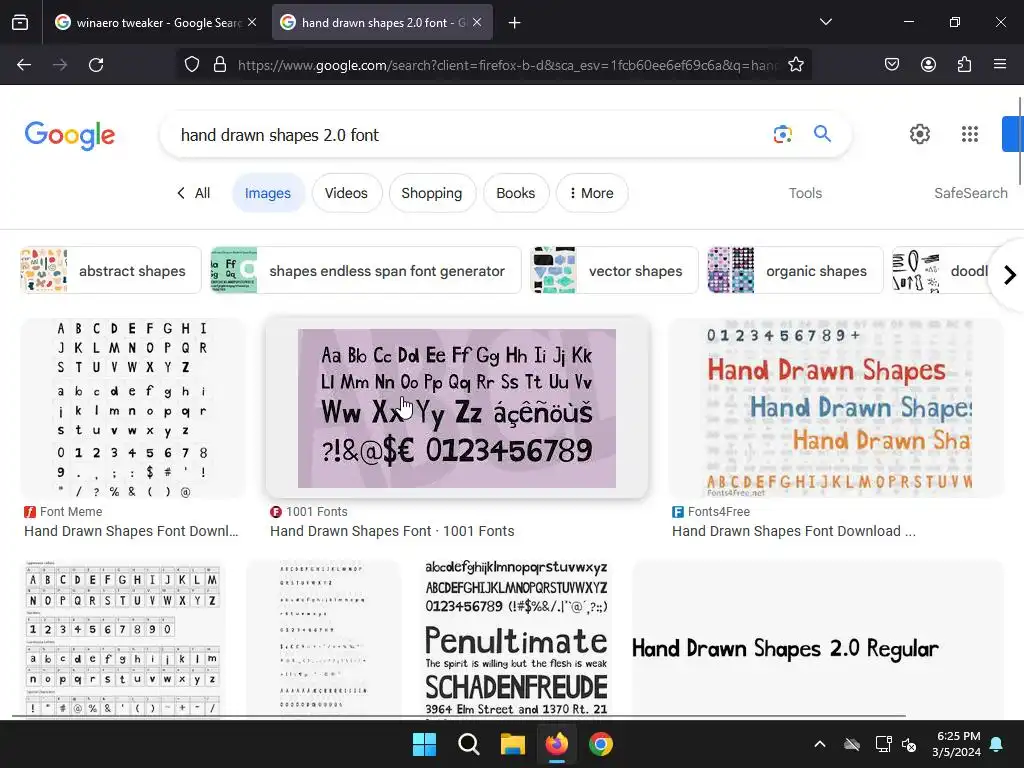This screenshot has width=1024, height=768.
Task: Open Penultimate Schadenfreude font sample image
Action: (516, 638)
